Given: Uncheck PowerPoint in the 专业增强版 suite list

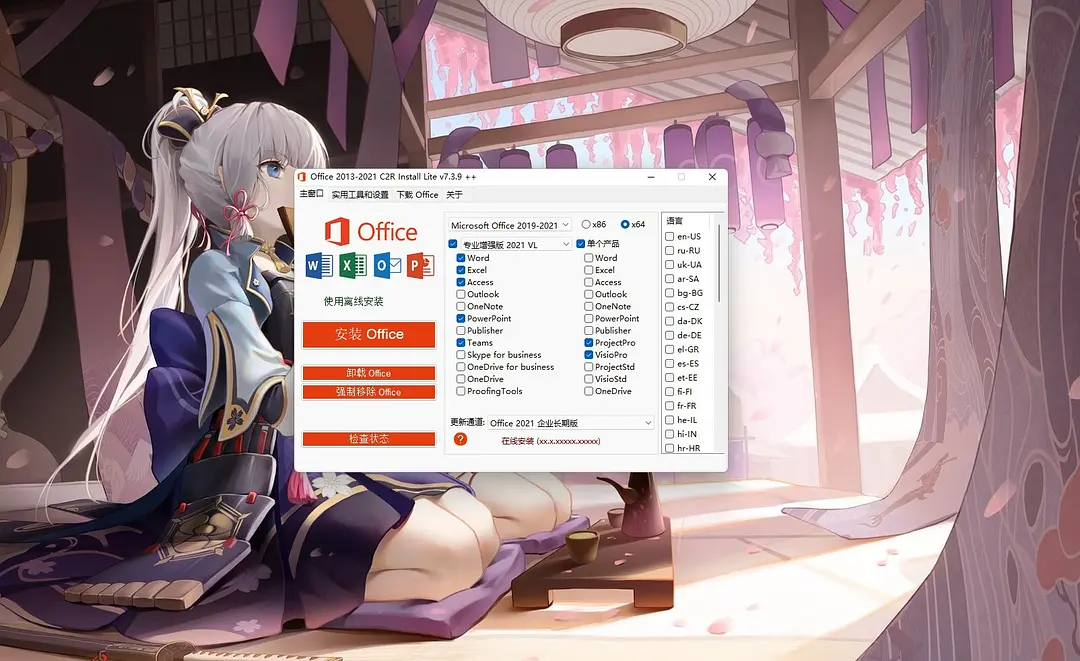Looking at the screenshot, I should tap(461, 319).
